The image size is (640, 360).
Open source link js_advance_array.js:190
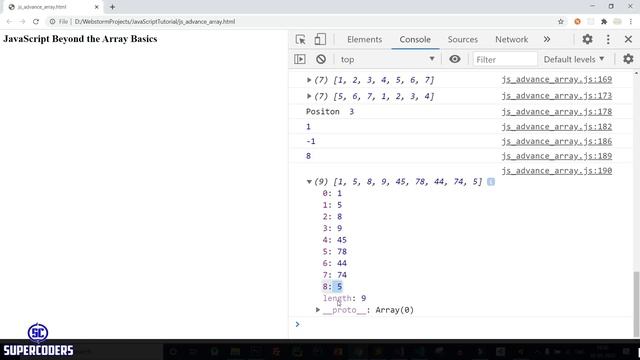[557, 171]
